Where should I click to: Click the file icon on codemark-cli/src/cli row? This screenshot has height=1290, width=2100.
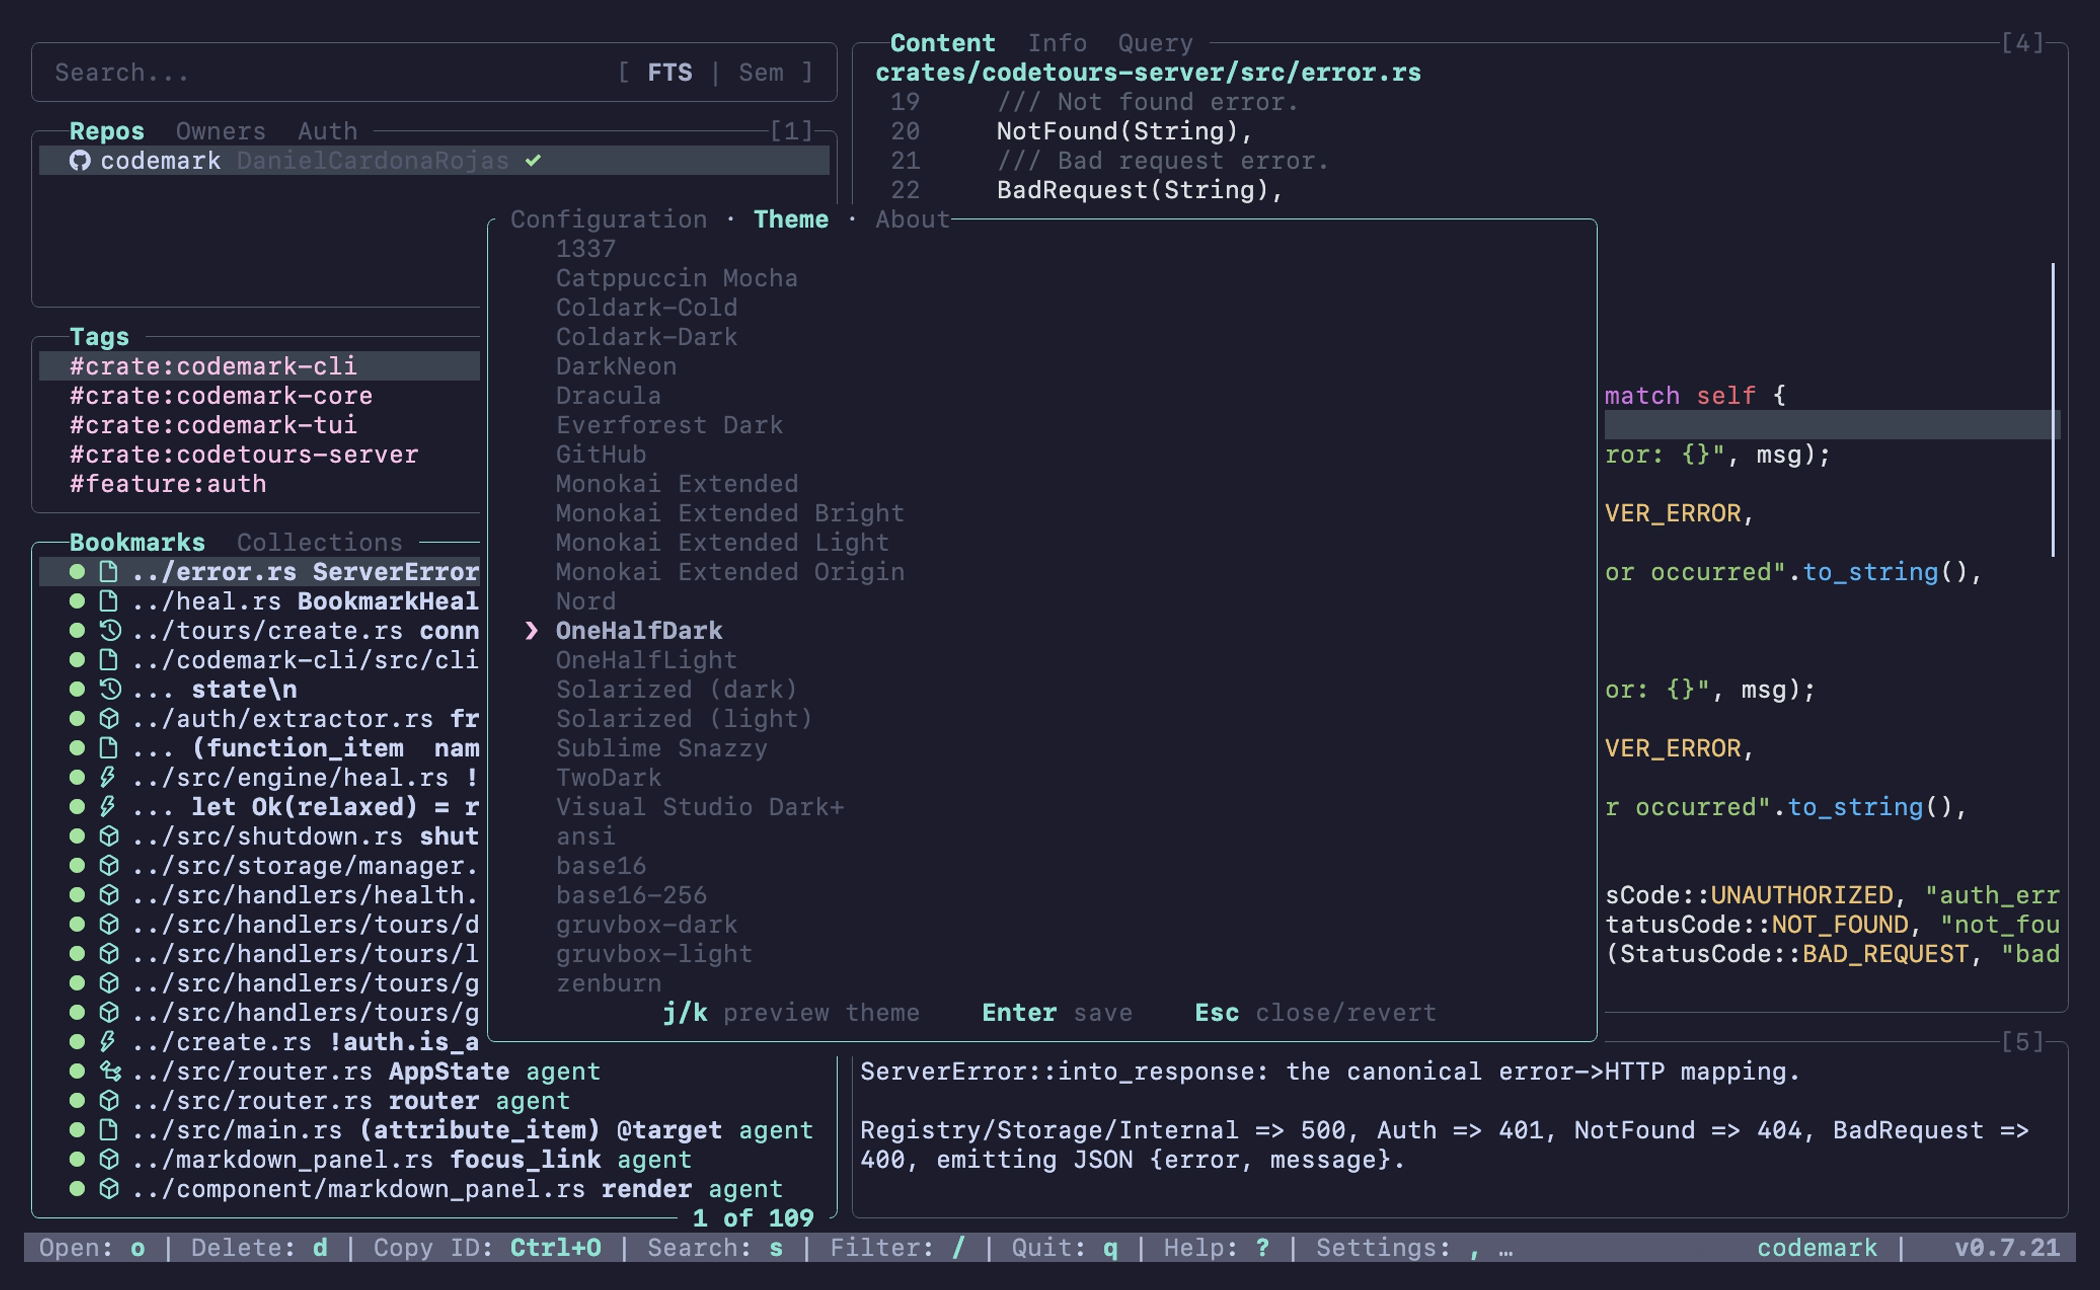(109, 660)
